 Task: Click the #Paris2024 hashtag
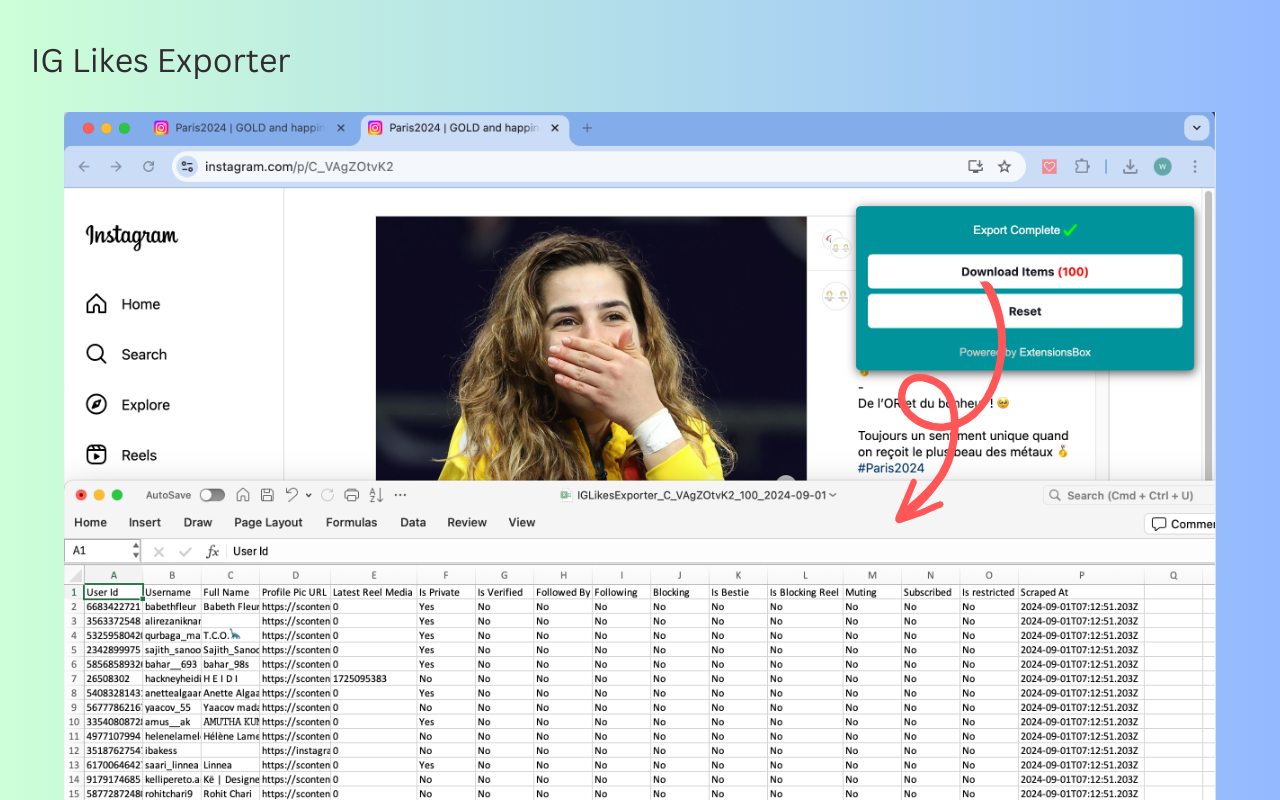[x=891, y=468]
